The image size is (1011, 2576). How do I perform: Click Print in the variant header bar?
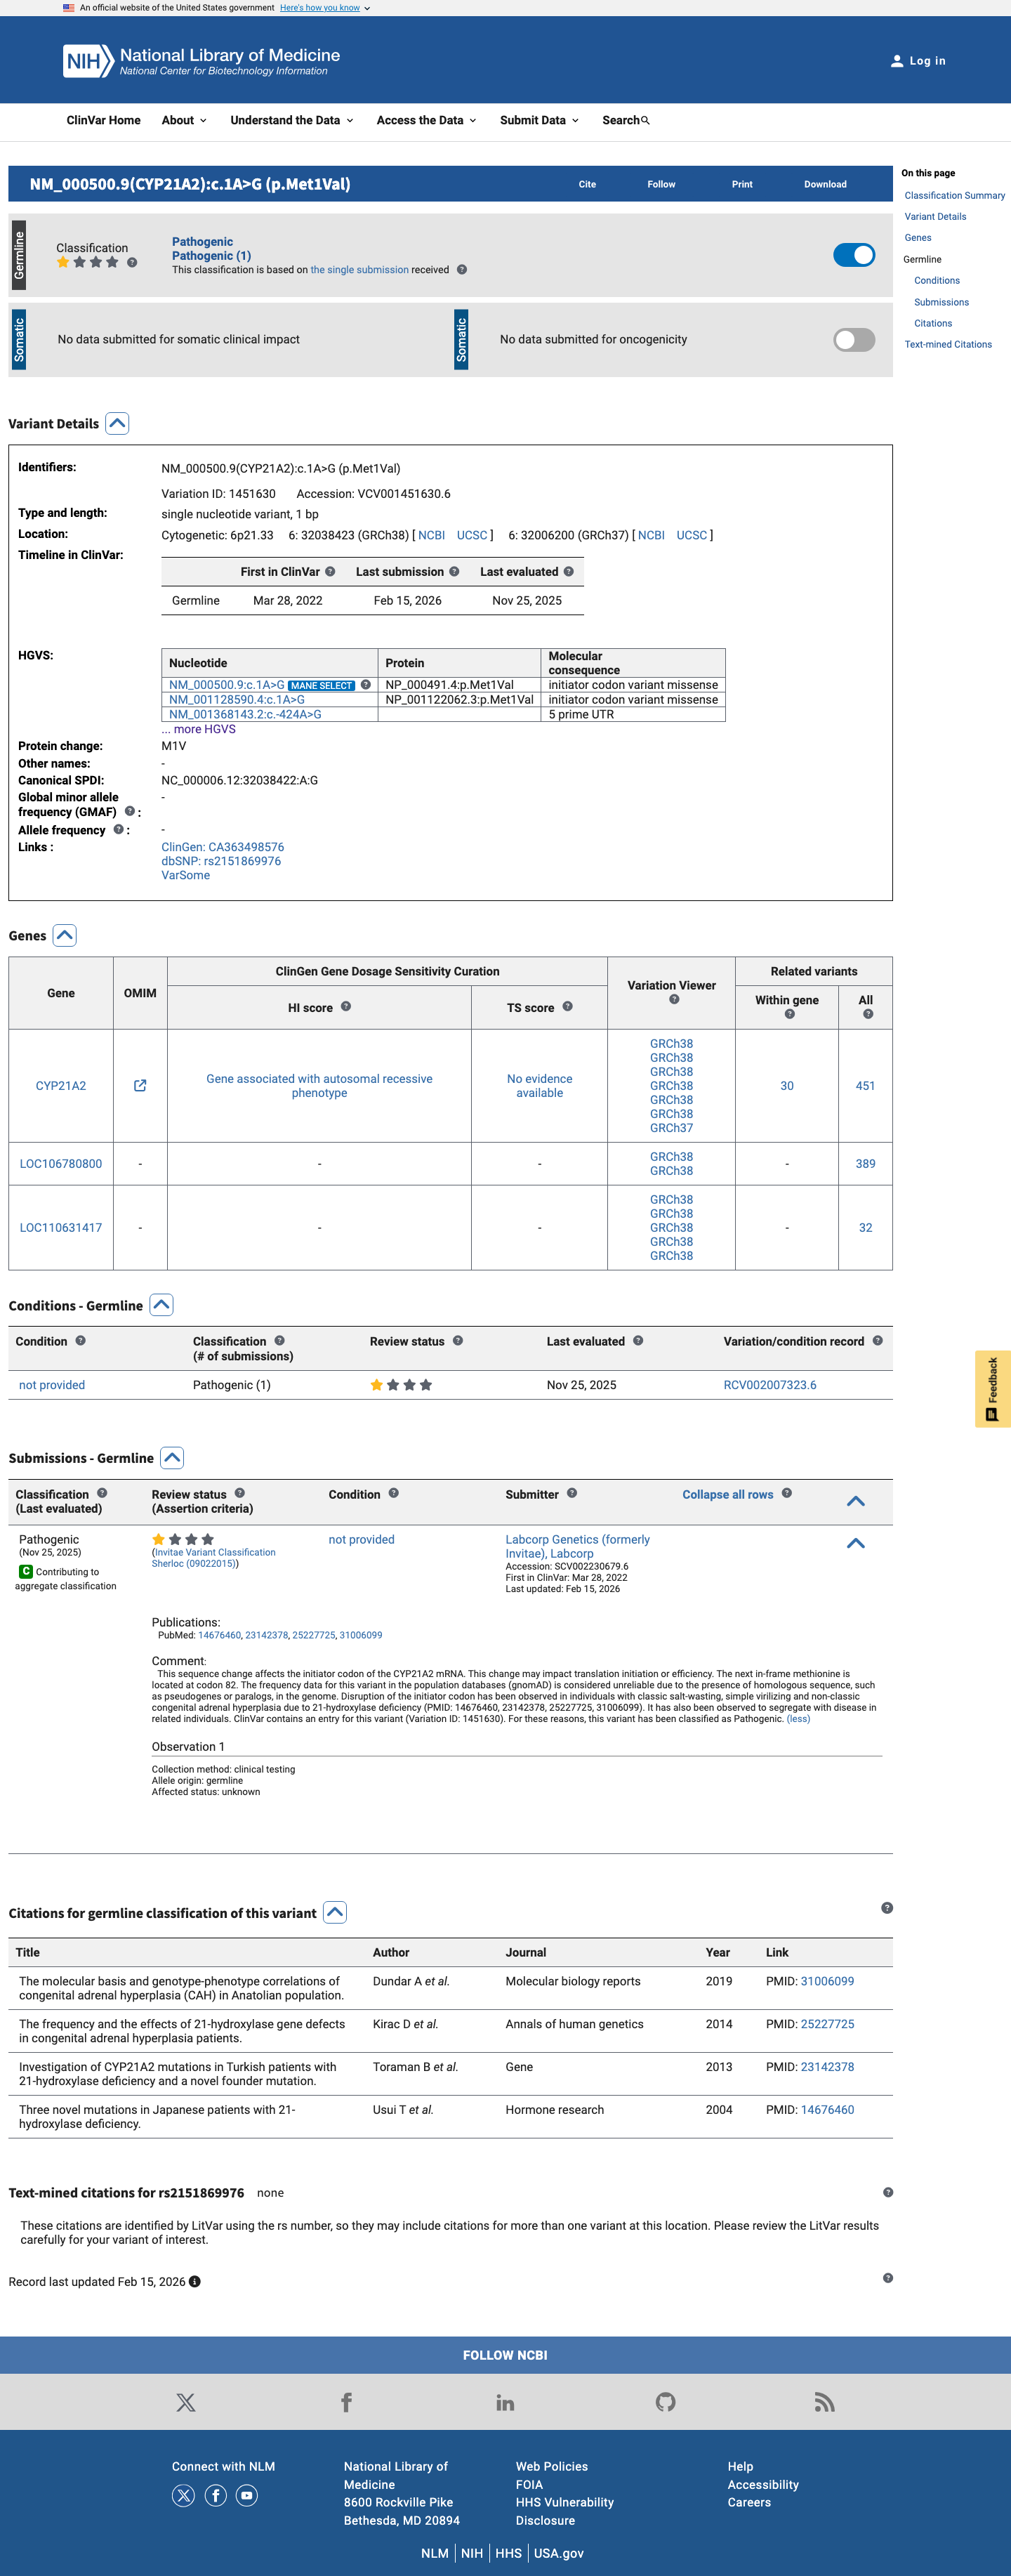[742, 185]
